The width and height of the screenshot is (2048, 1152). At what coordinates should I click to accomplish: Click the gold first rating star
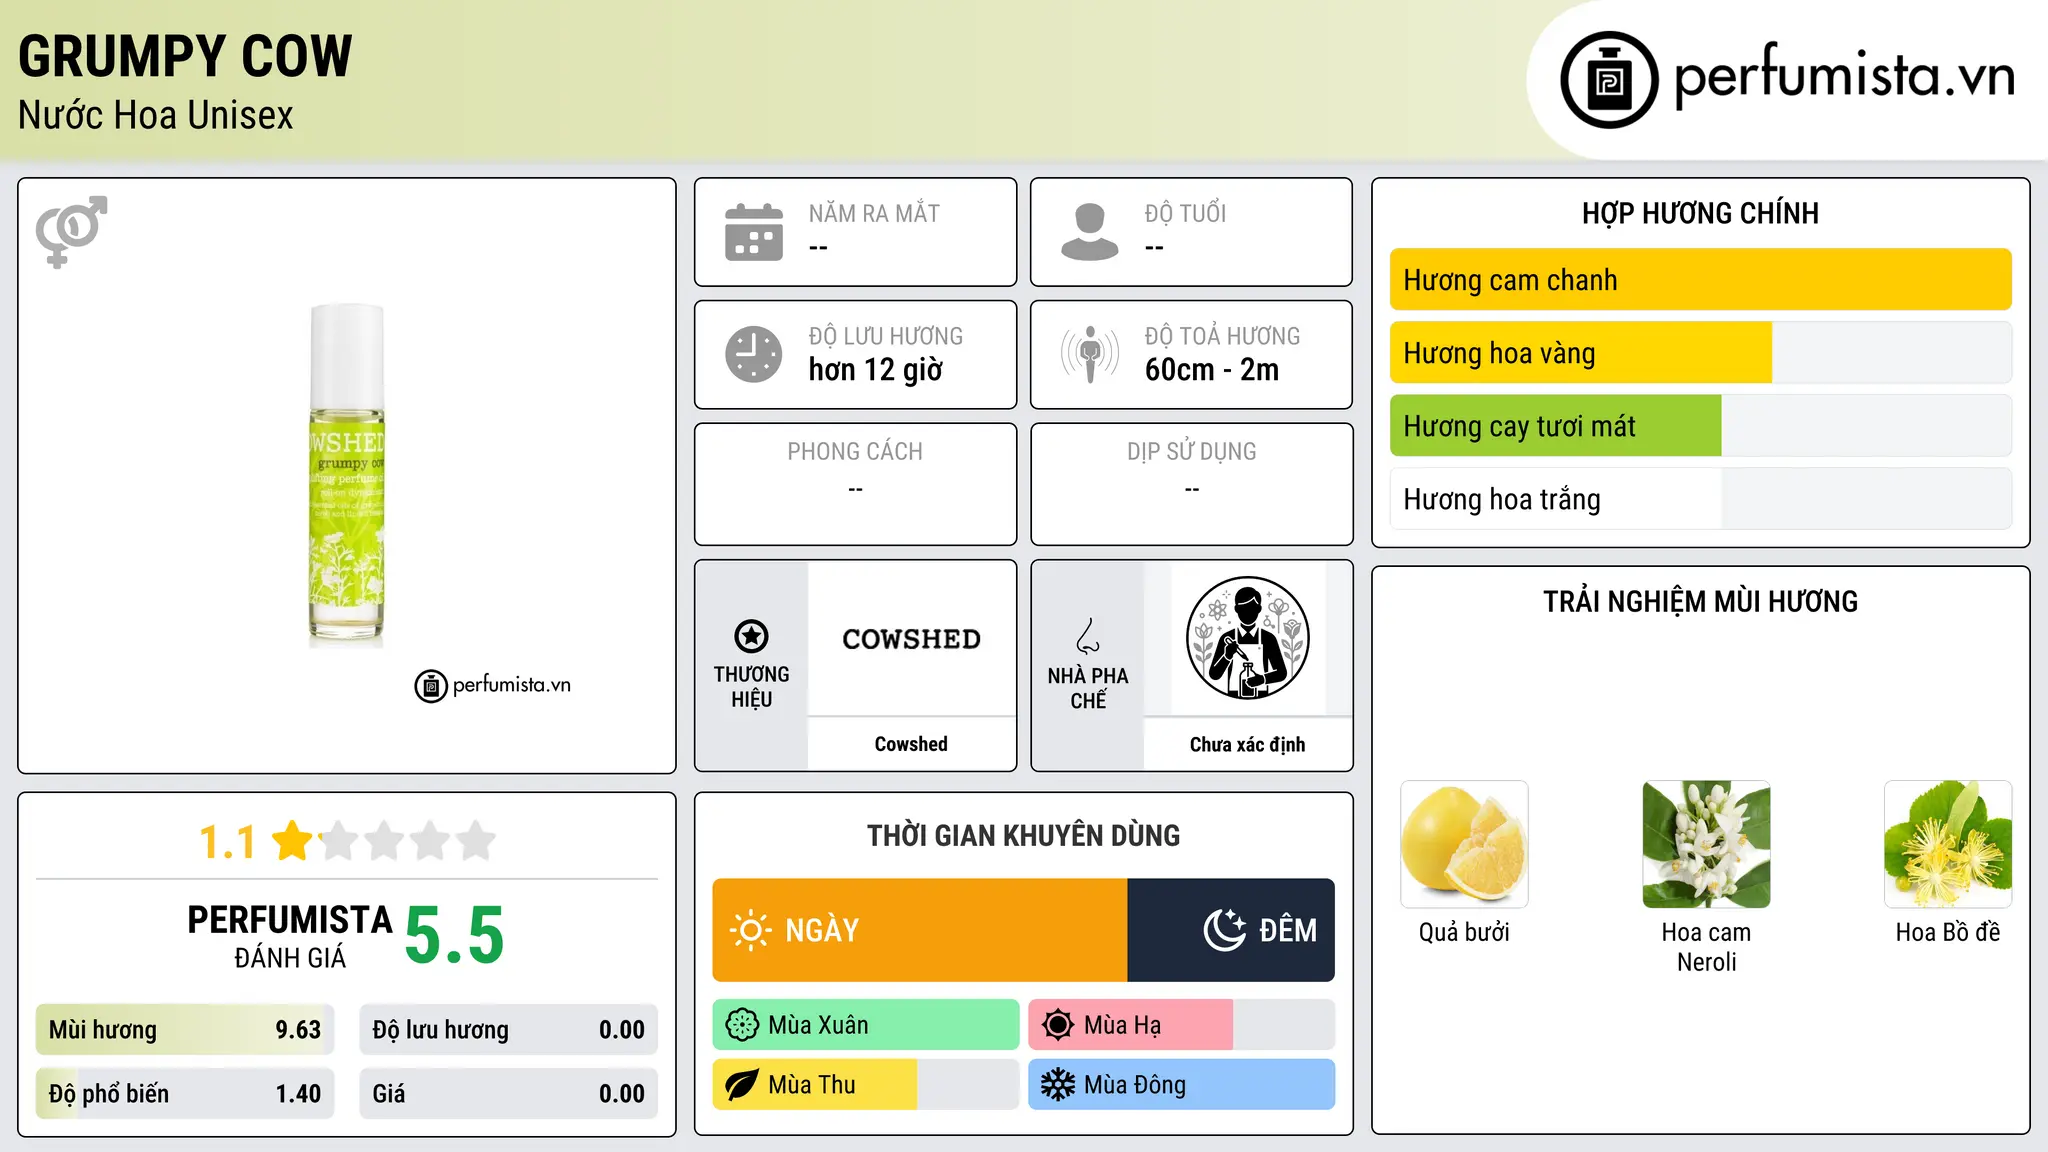(x=293, y=840)
